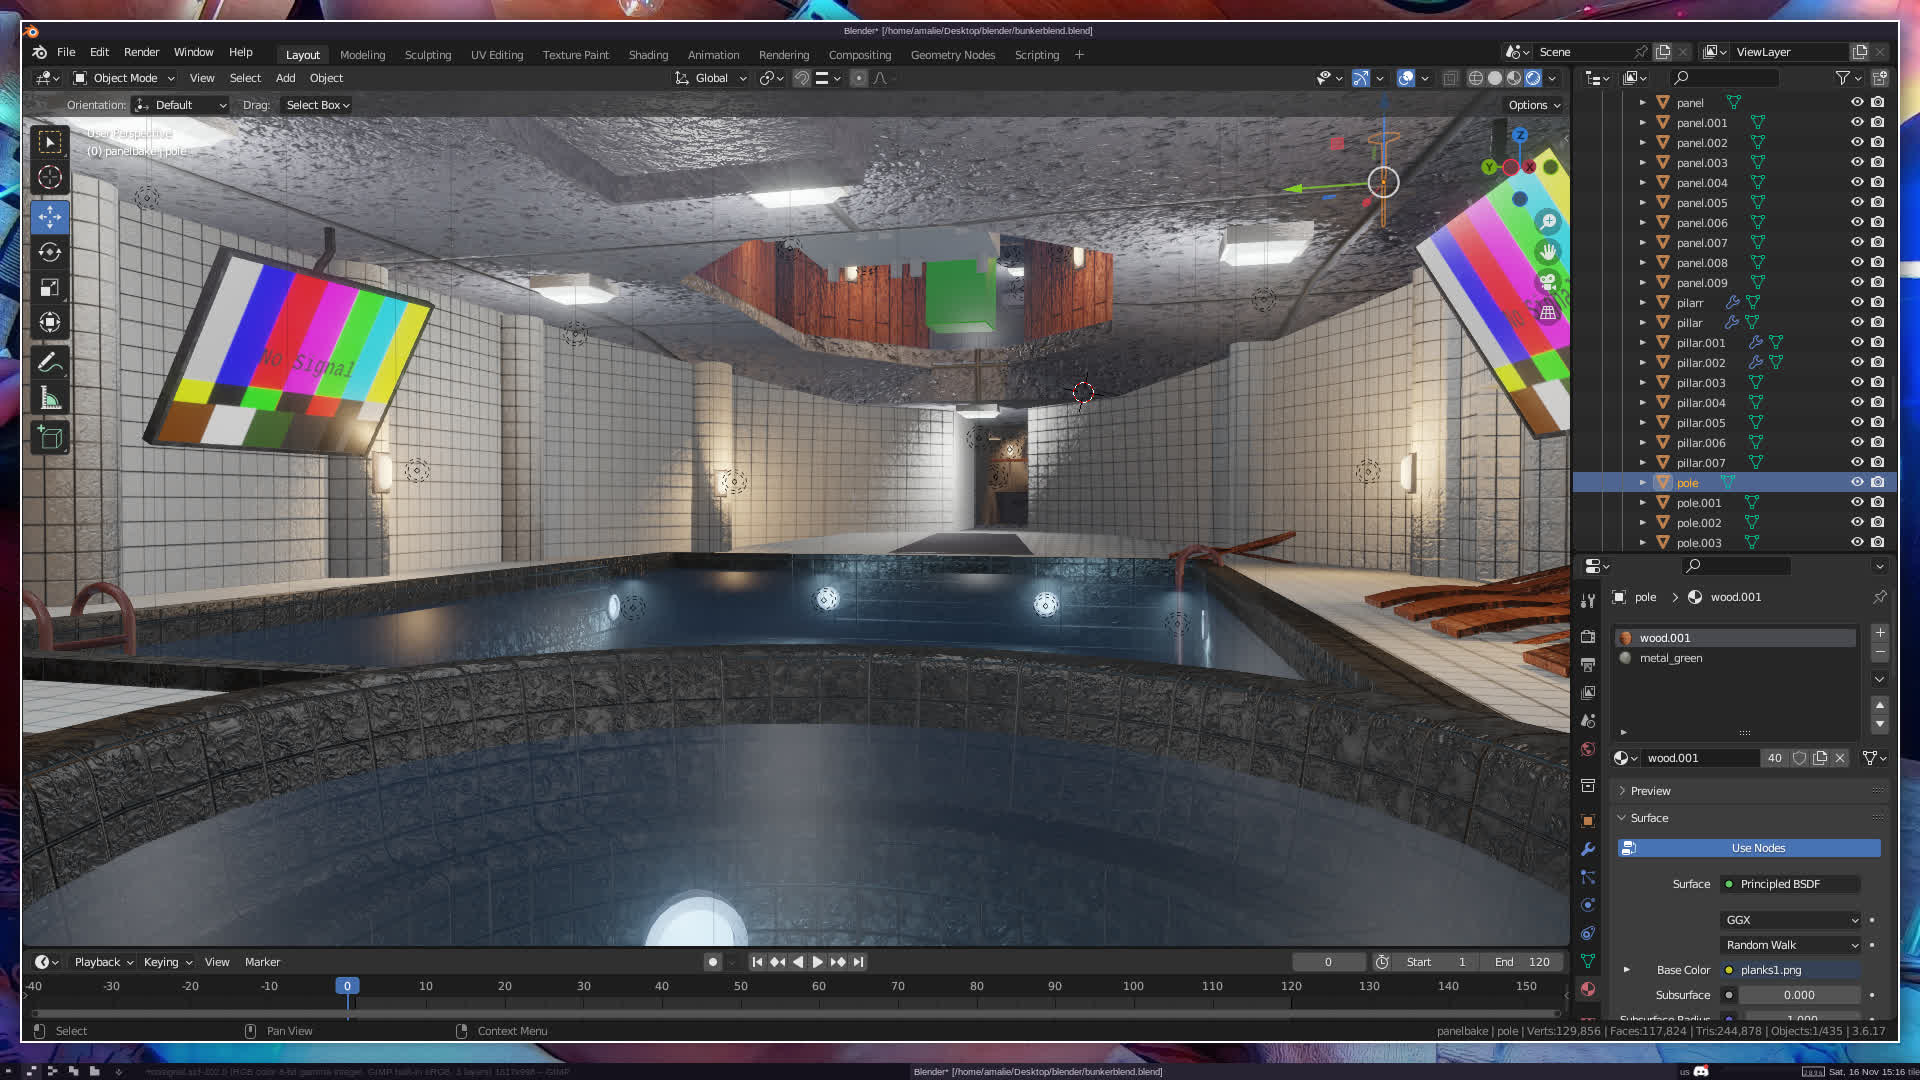Open the Render menu
The height and width of the screenshot is (1080, 1920).
[141, 52]
